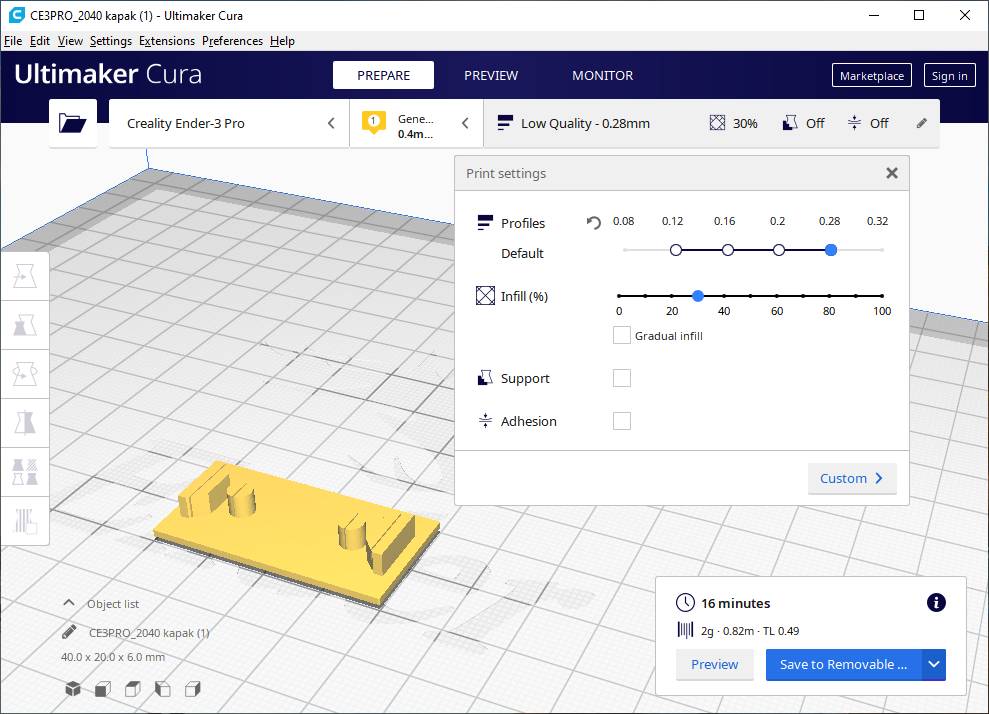Switch to 3D perspective view cube icon
This screenshot has width=989, height=714.
pos(73,689)
